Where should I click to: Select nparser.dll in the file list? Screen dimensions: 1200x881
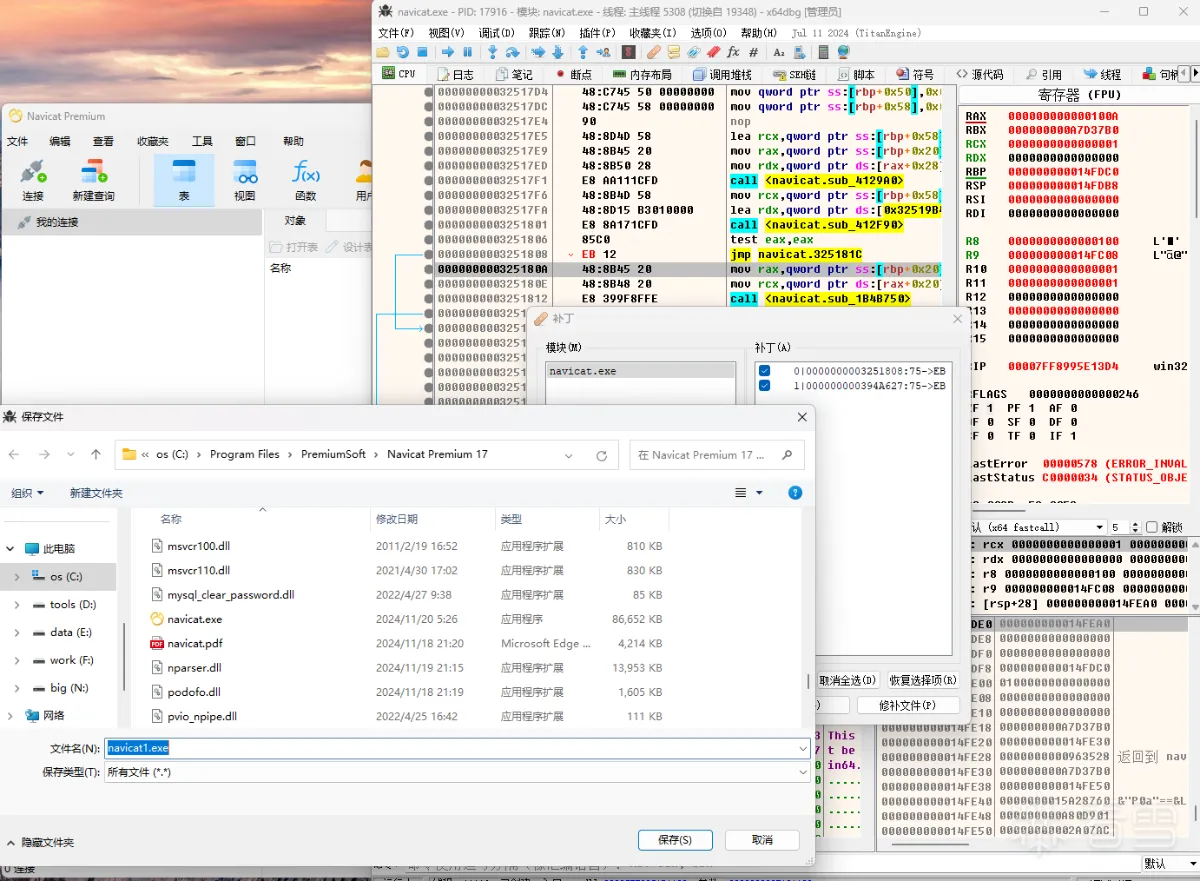pyautogui.click(x=194, y=668)
